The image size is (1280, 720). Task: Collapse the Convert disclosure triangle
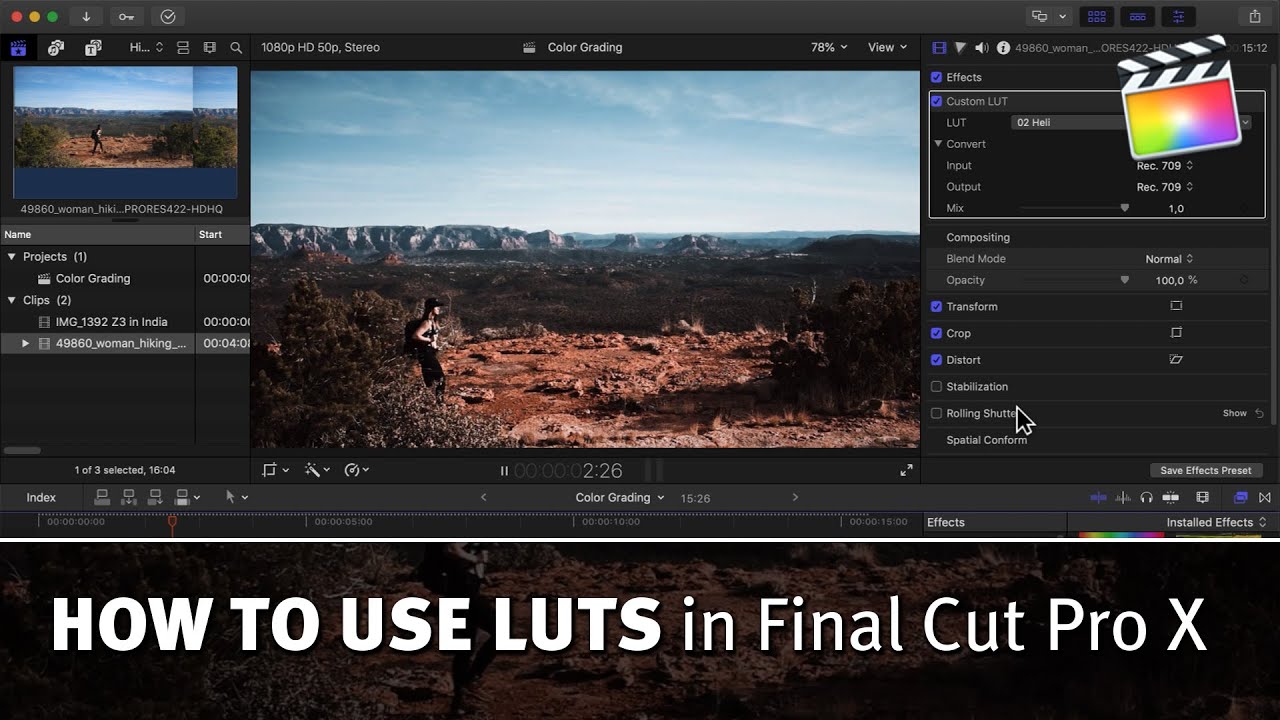coord(939,144)
